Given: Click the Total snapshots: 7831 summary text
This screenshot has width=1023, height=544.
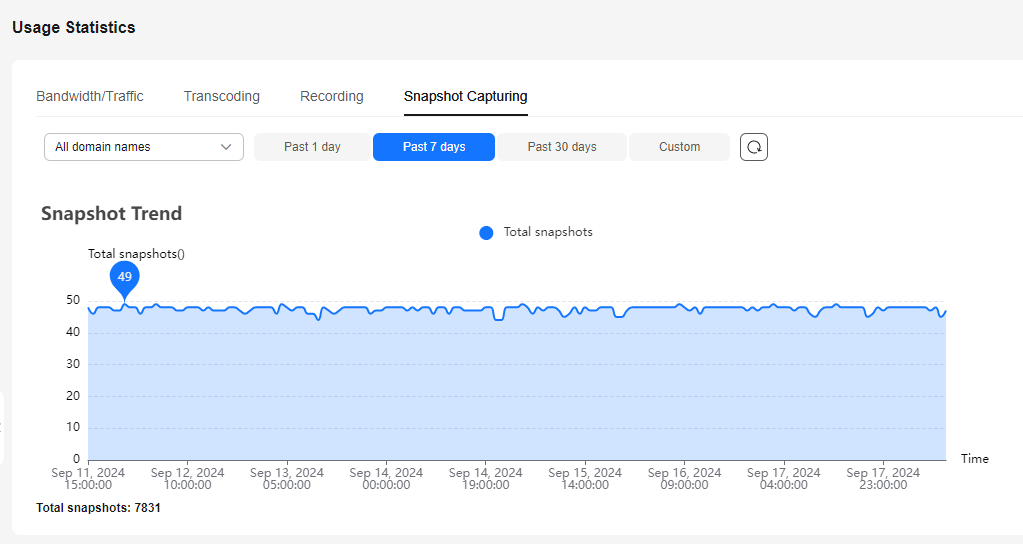Looking at the screenshot, I should pos(99,507).
